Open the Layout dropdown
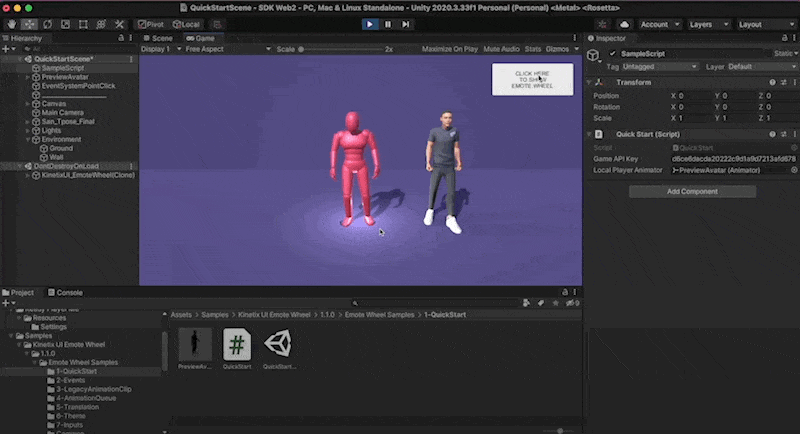 [765, 24]
